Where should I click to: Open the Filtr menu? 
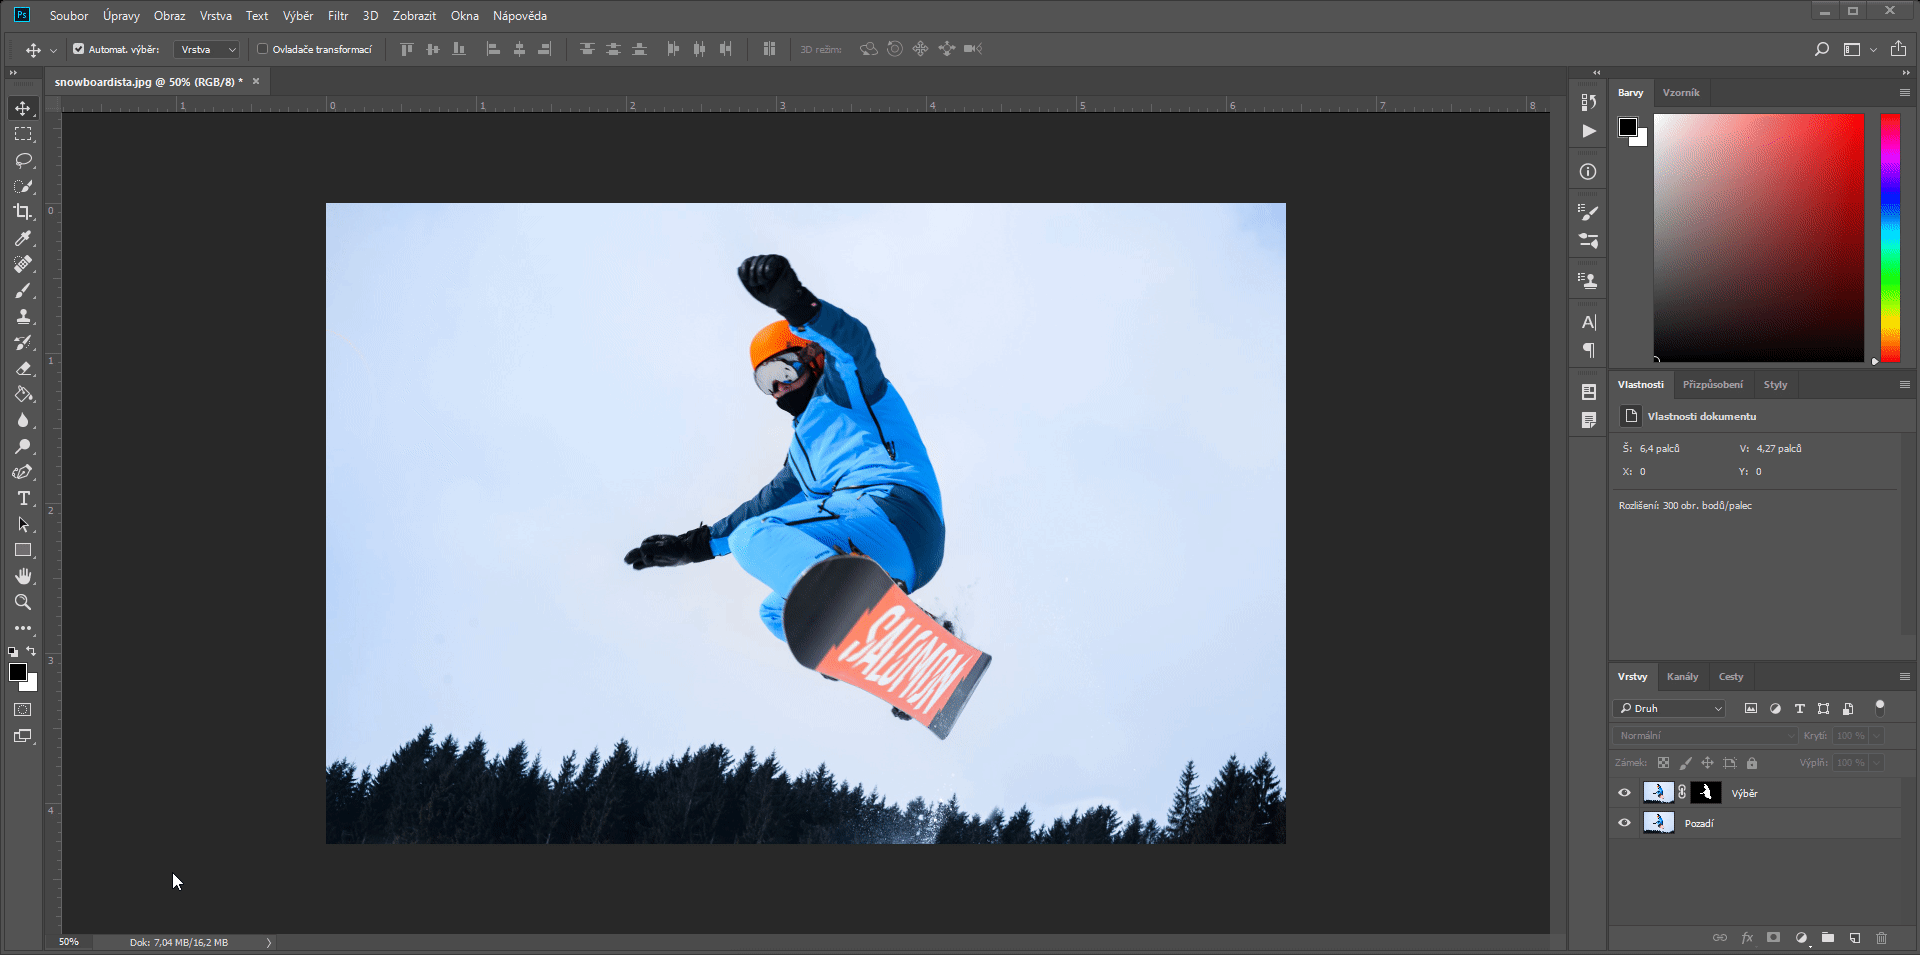(x=337, y=15)
